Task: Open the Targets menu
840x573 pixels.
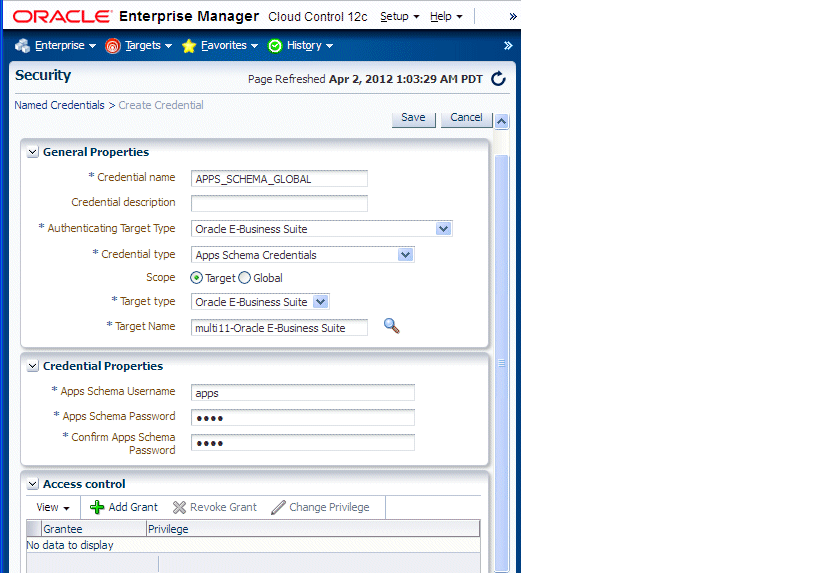Action: [x=148, y=46]
